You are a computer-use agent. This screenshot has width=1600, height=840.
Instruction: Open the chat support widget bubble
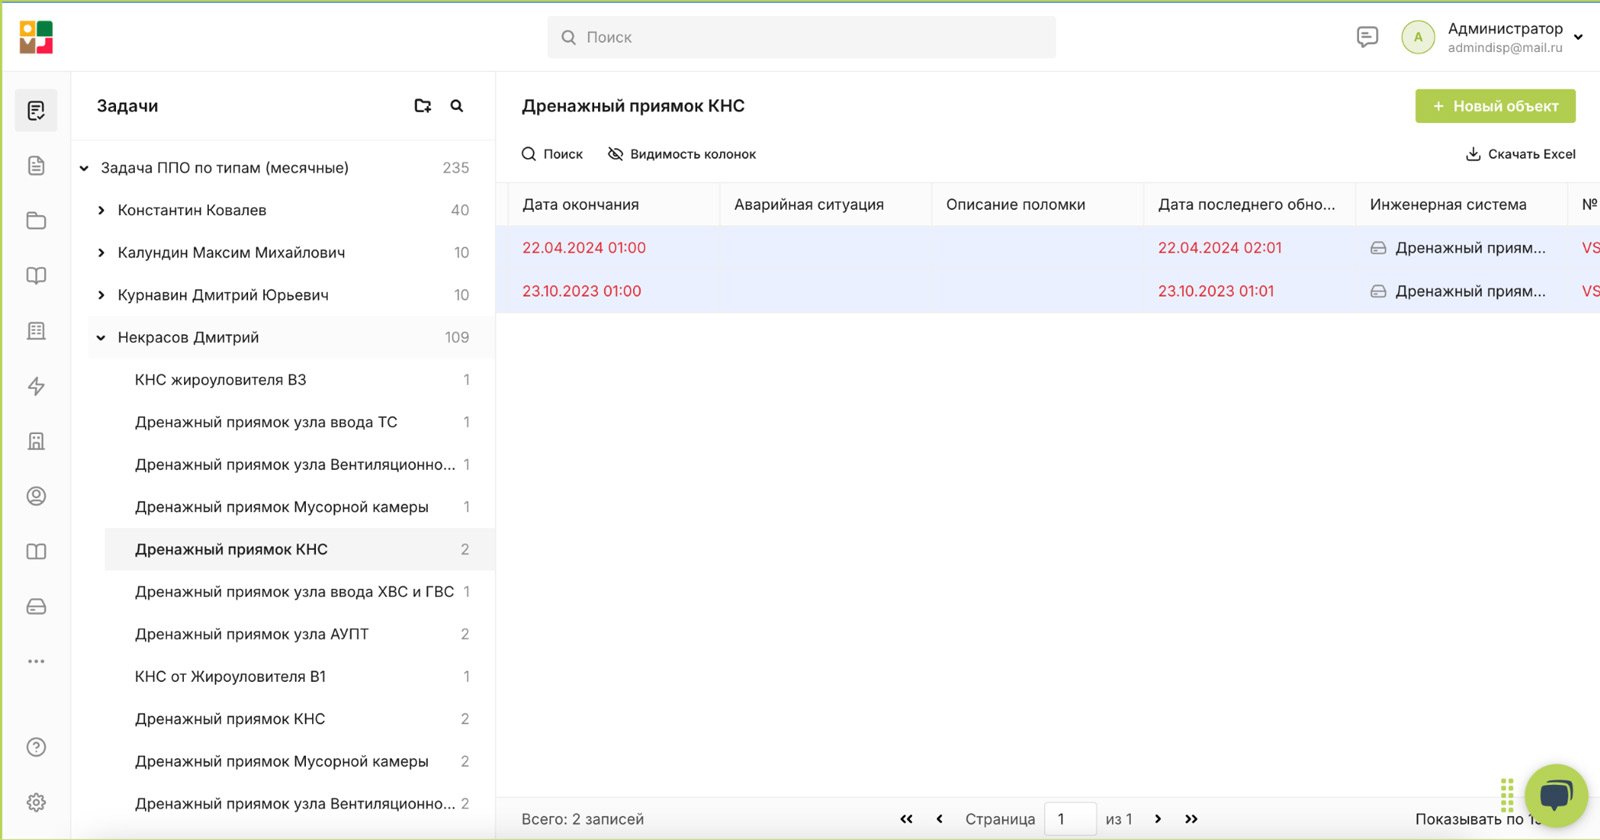click(1556, 796)
